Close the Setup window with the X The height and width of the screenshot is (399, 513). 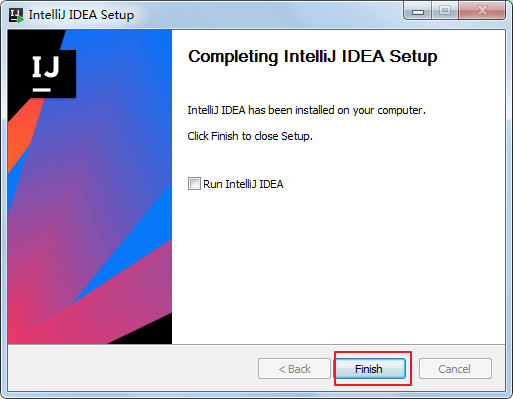tap(482, 11)
